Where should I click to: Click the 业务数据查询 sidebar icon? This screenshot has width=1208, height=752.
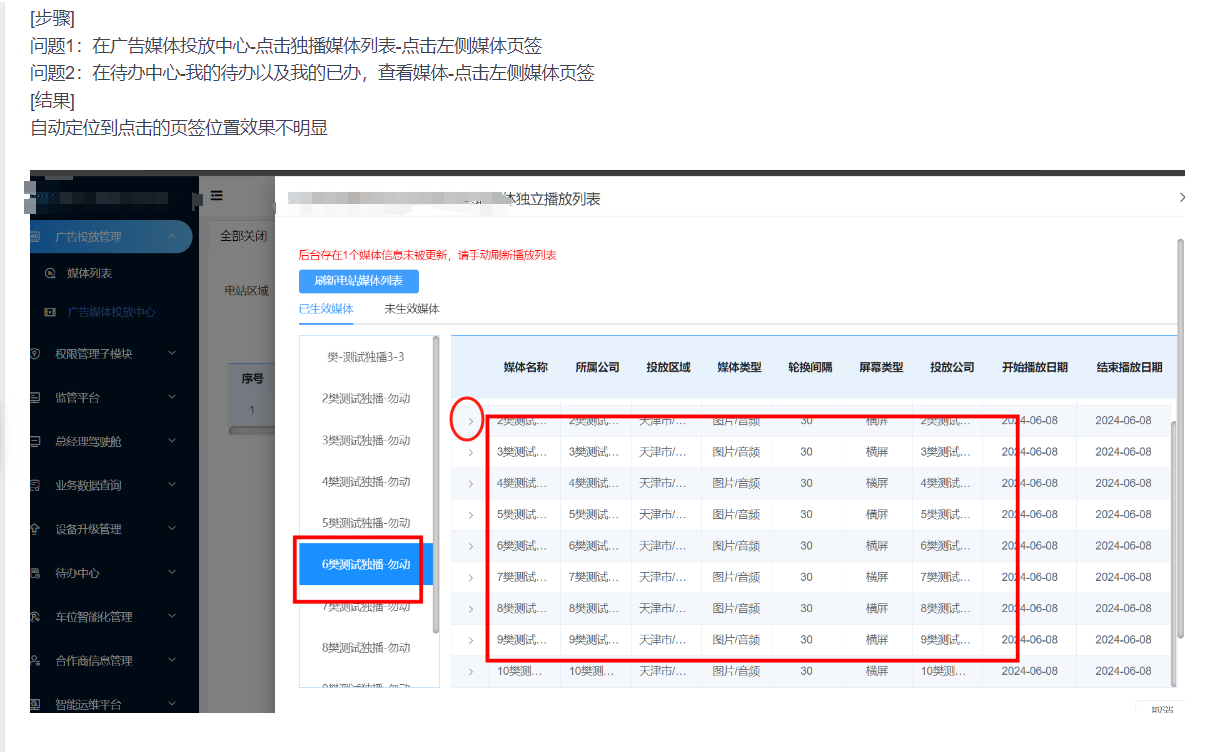pyautogui.click(x=35, y=485)
